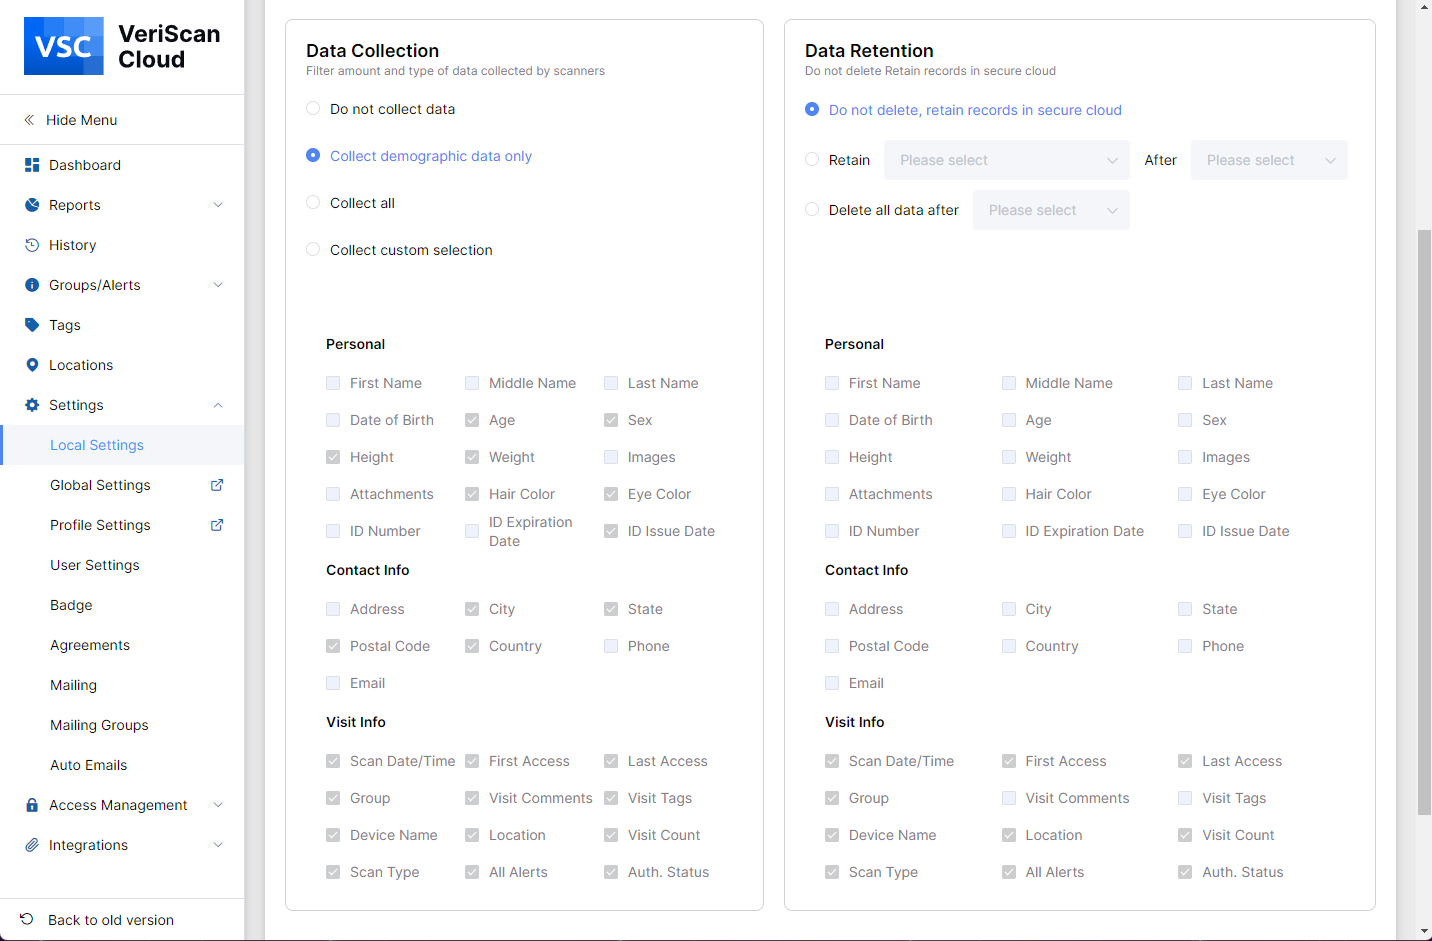Open Profile Settings external link icon

pos(217,525)
